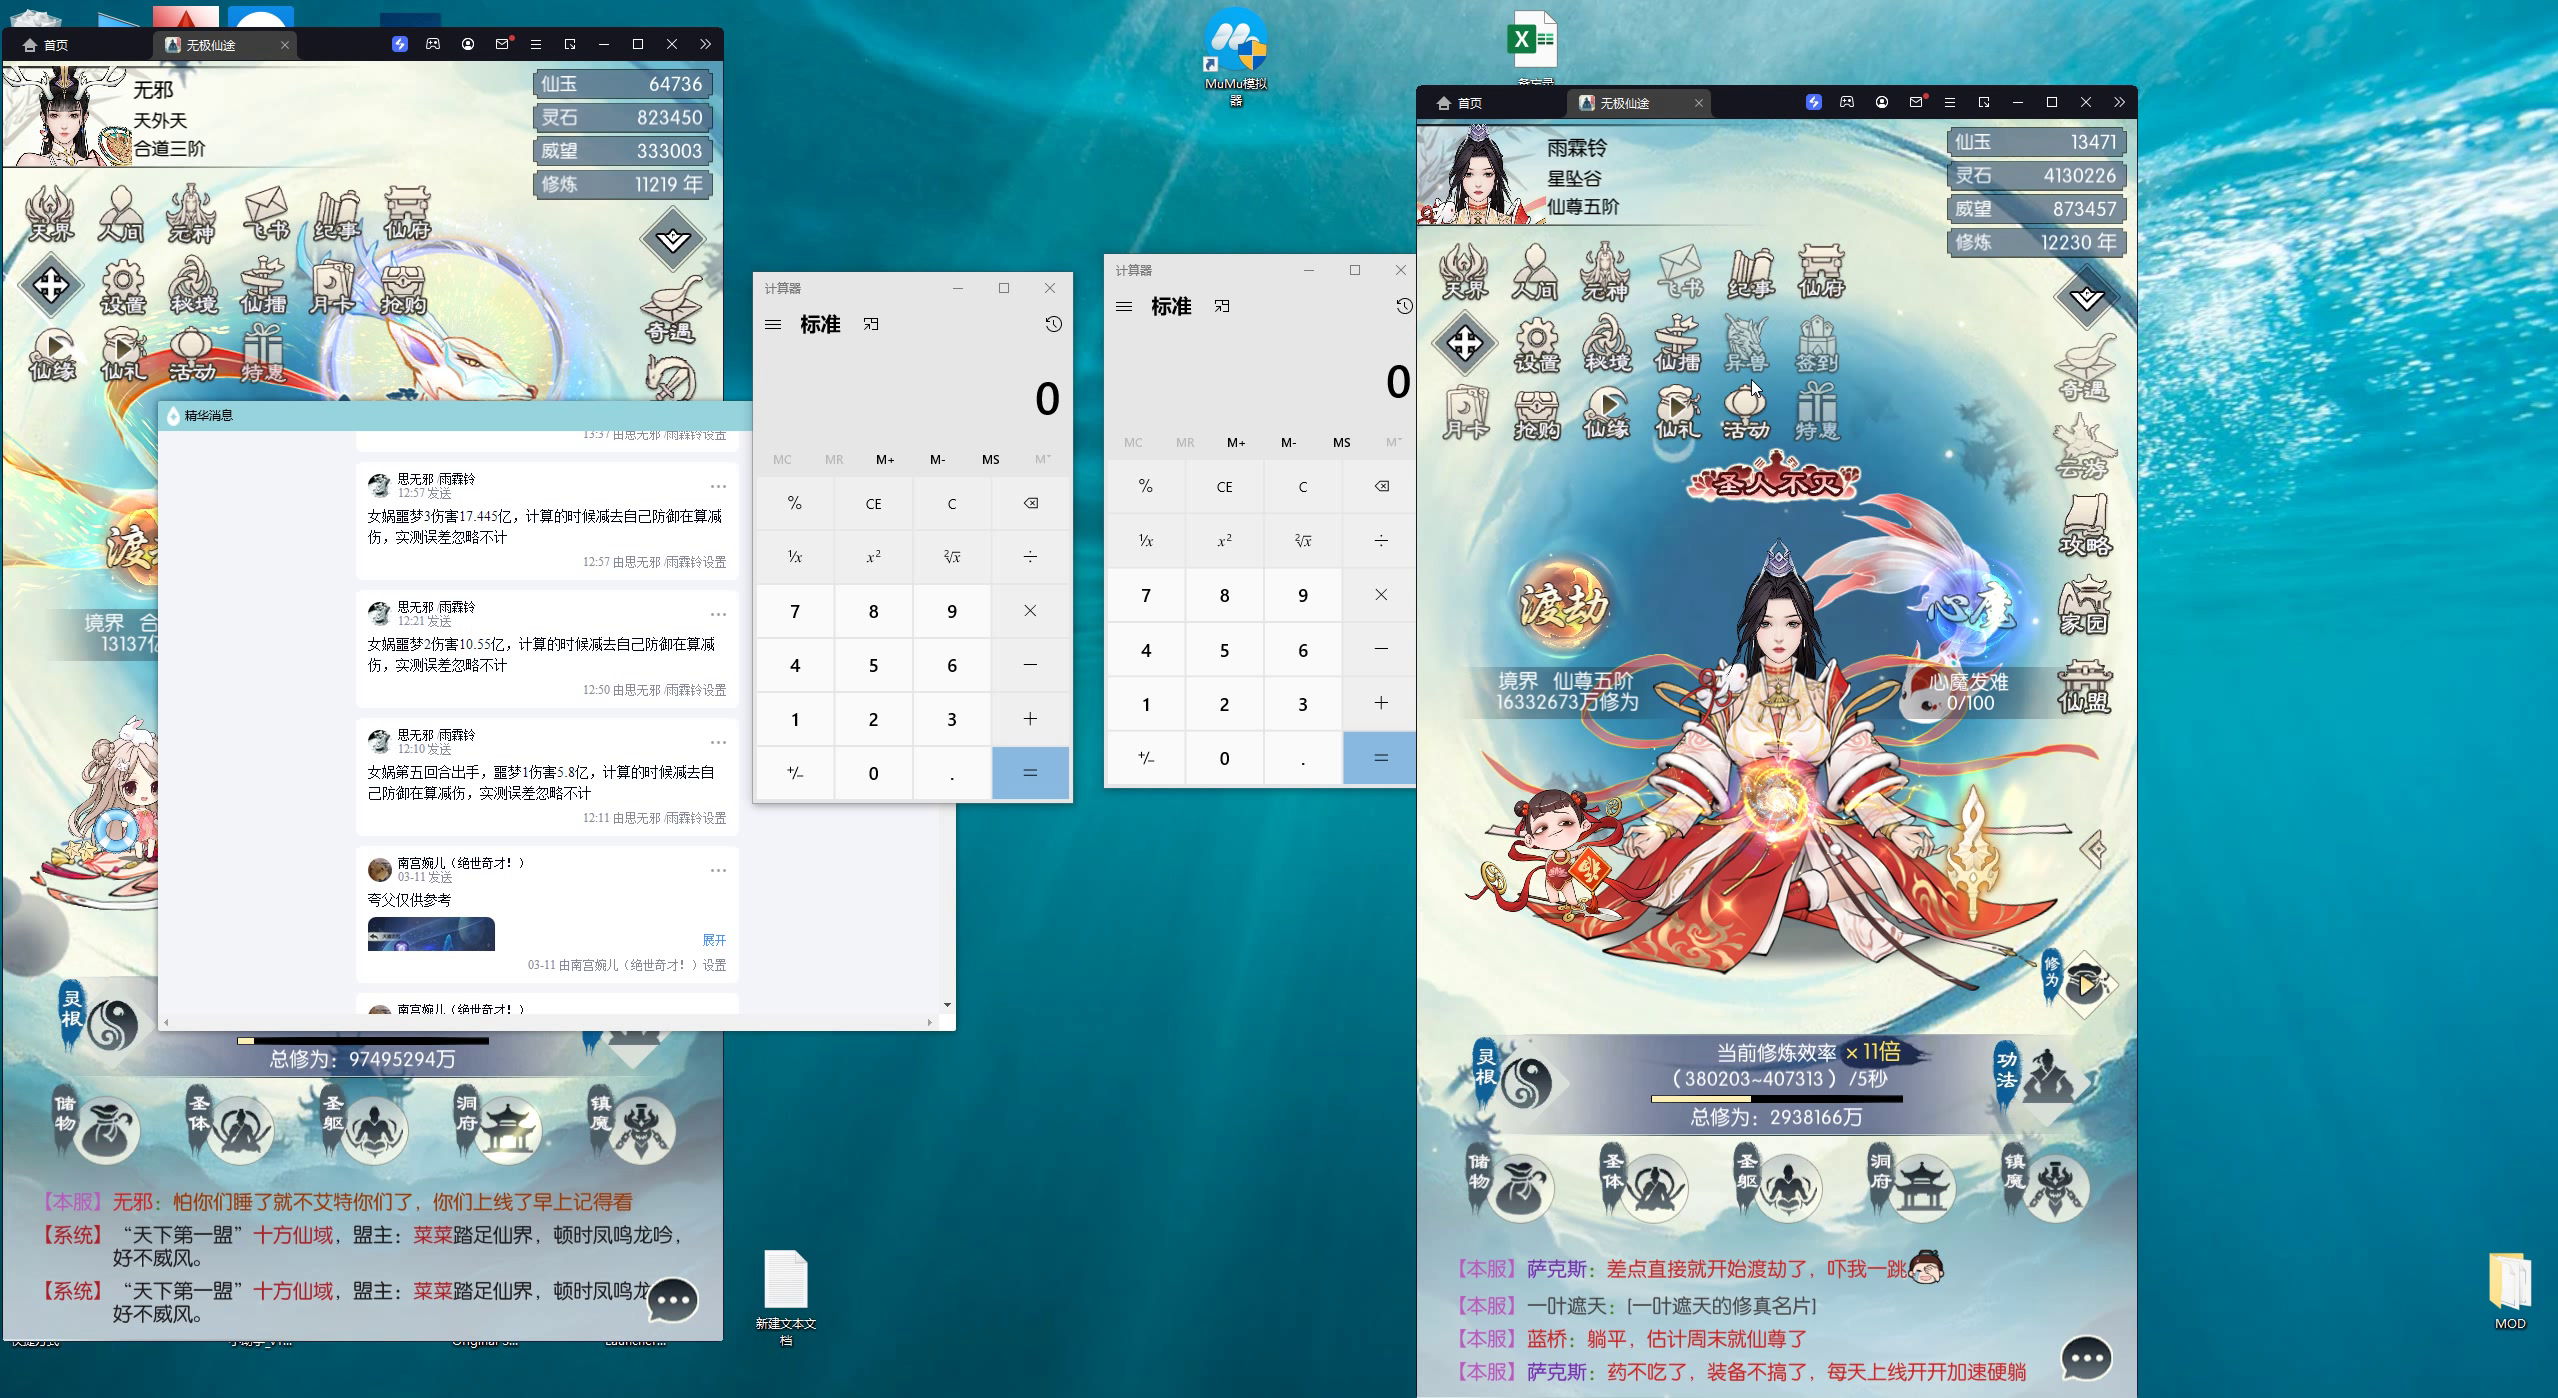Viewport: 2558px width, 1398px height.
Task: Open 圣体 icon in left game window
Action: [x=229, y=1128]
